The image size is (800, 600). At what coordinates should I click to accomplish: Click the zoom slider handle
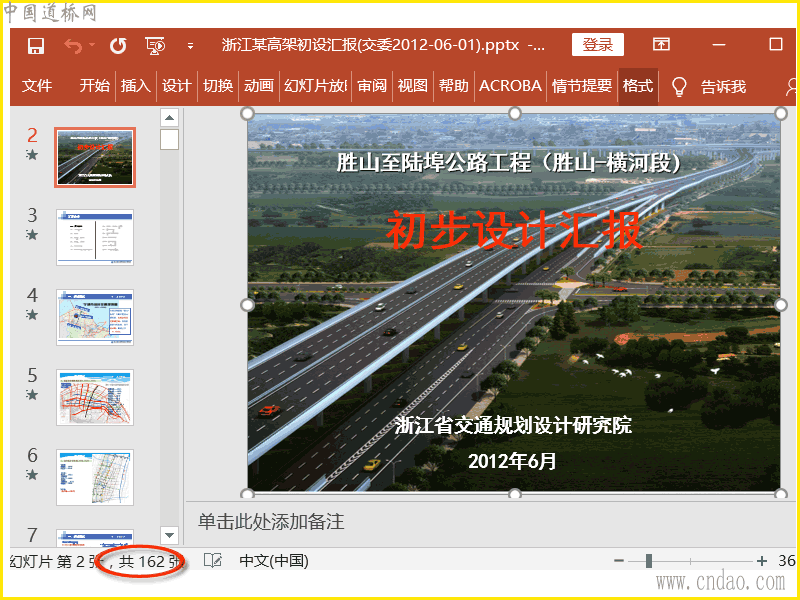[x=648, y=561]
